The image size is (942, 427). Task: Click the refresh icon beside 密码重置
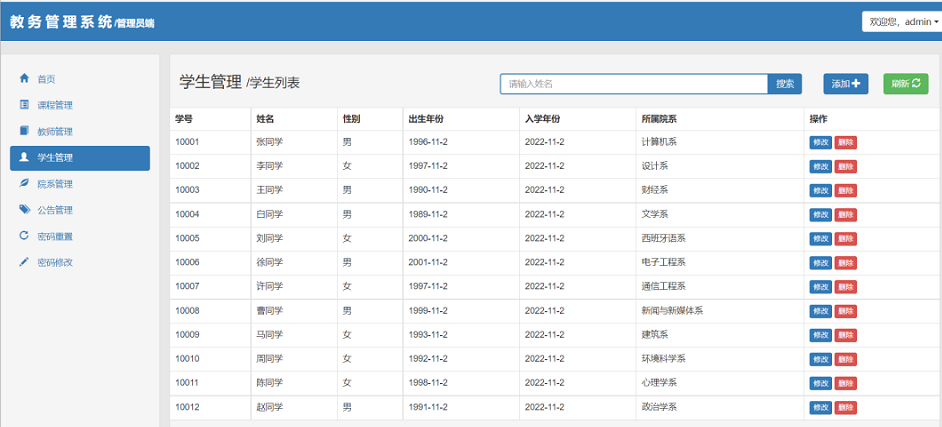click(24, 236)
